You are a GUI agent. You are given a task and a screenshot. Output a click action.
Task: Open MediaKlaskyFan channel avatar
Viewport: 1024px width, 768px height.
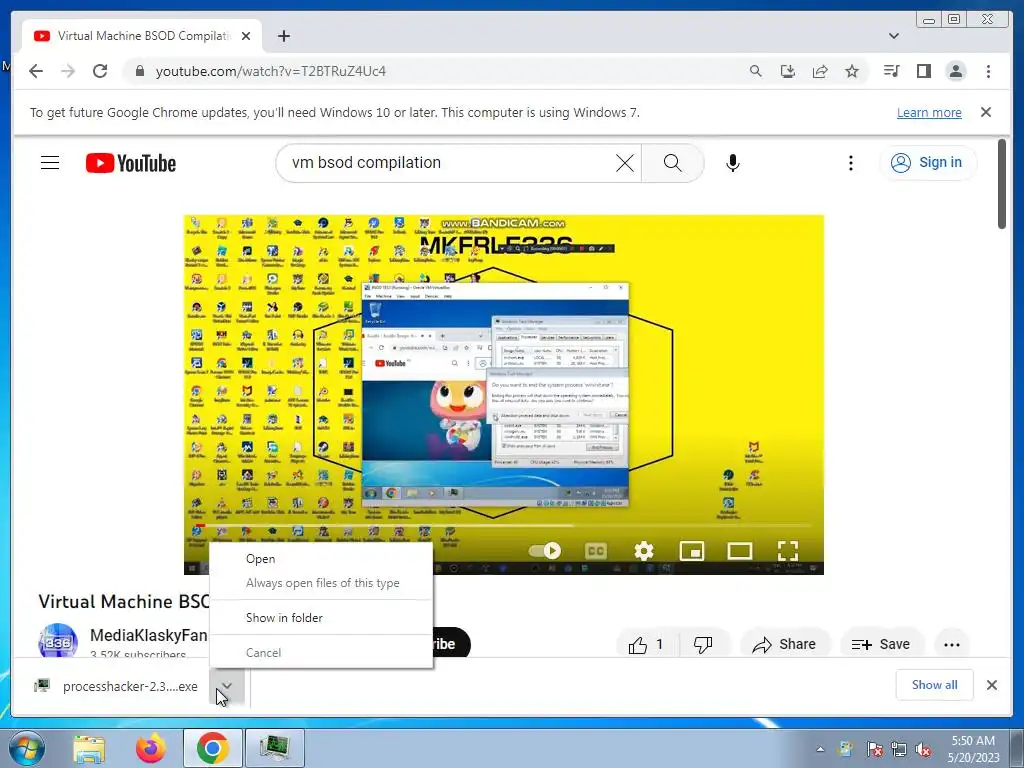tap(58, 641)
